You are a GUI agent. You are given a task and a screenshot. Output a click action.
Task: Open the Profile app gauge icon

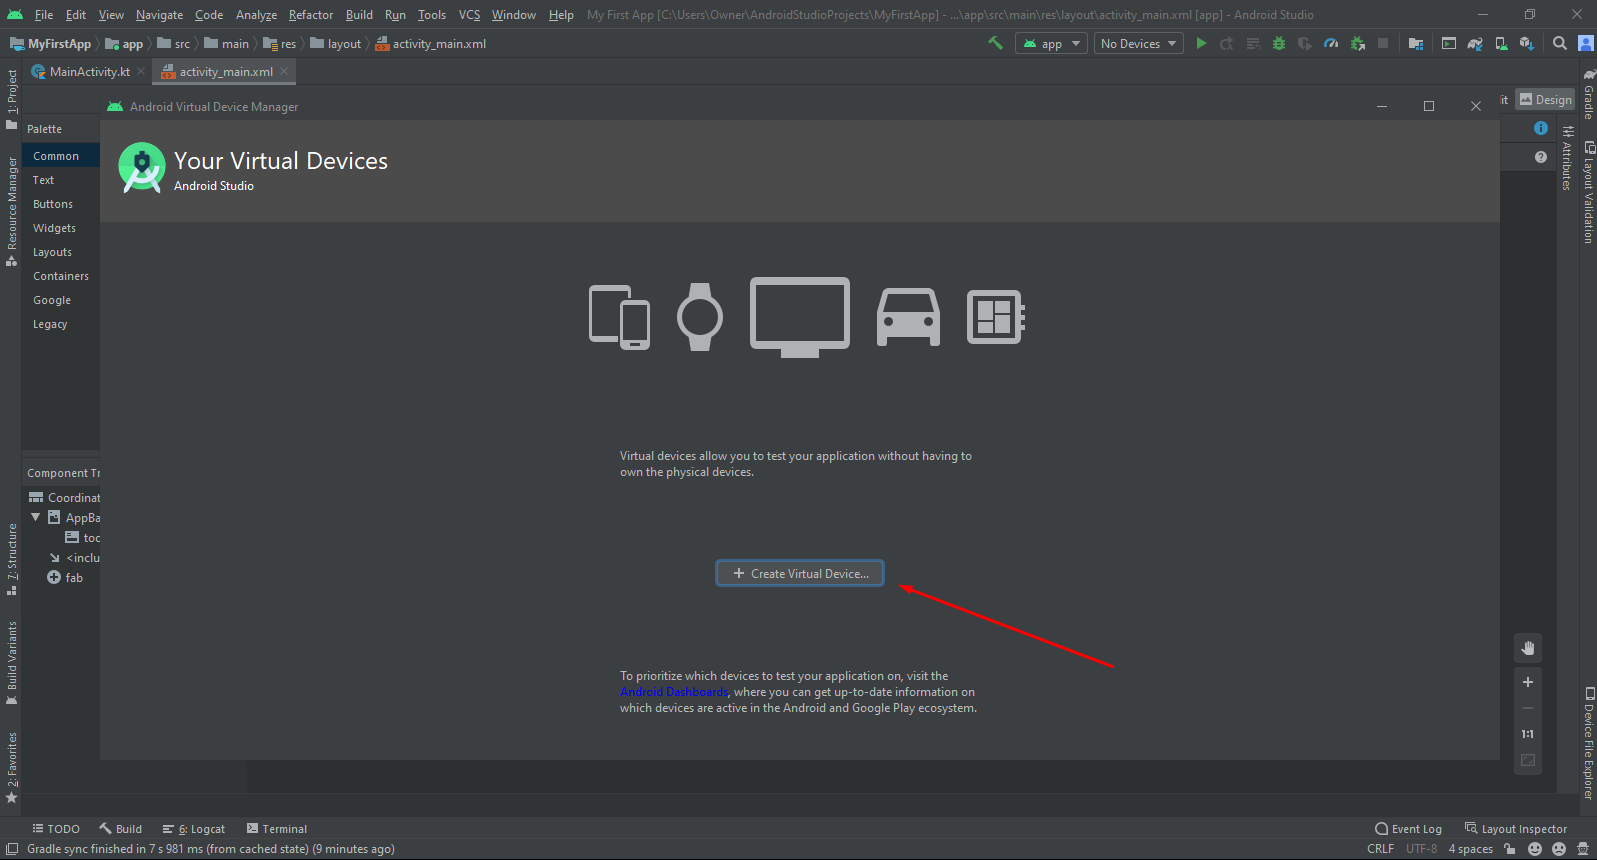pyautogui.click(x=1331, y=43)
